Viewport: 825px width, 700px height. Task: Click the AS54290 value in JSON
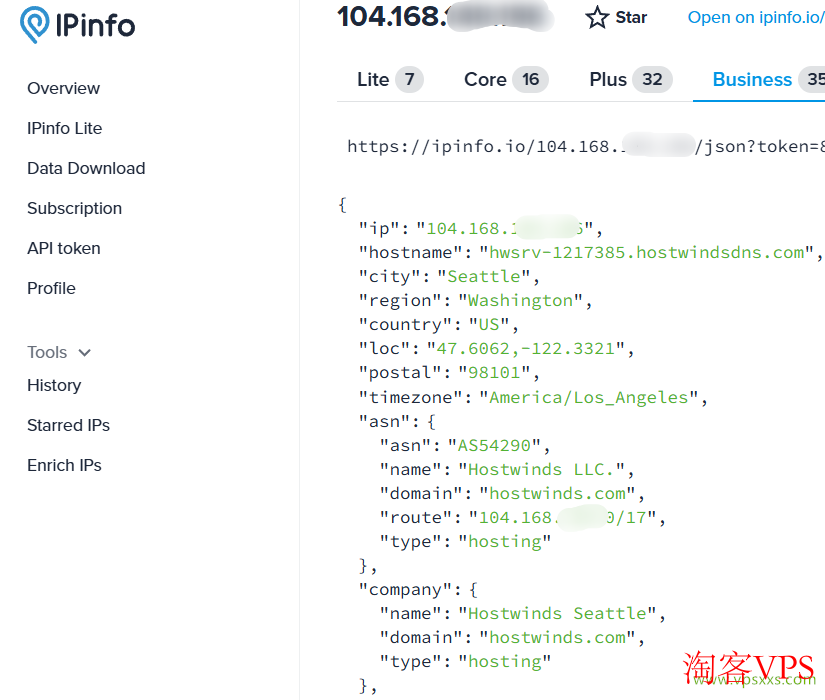494,445
